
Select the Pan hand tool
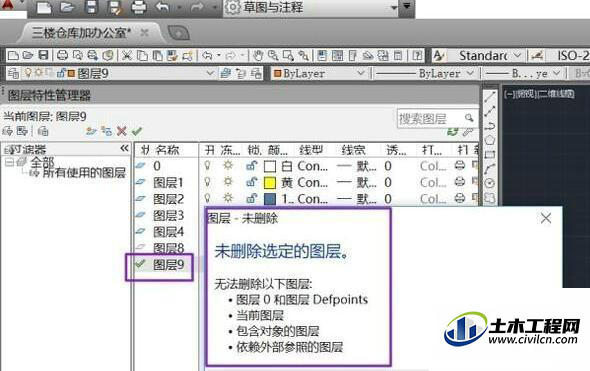258,56
